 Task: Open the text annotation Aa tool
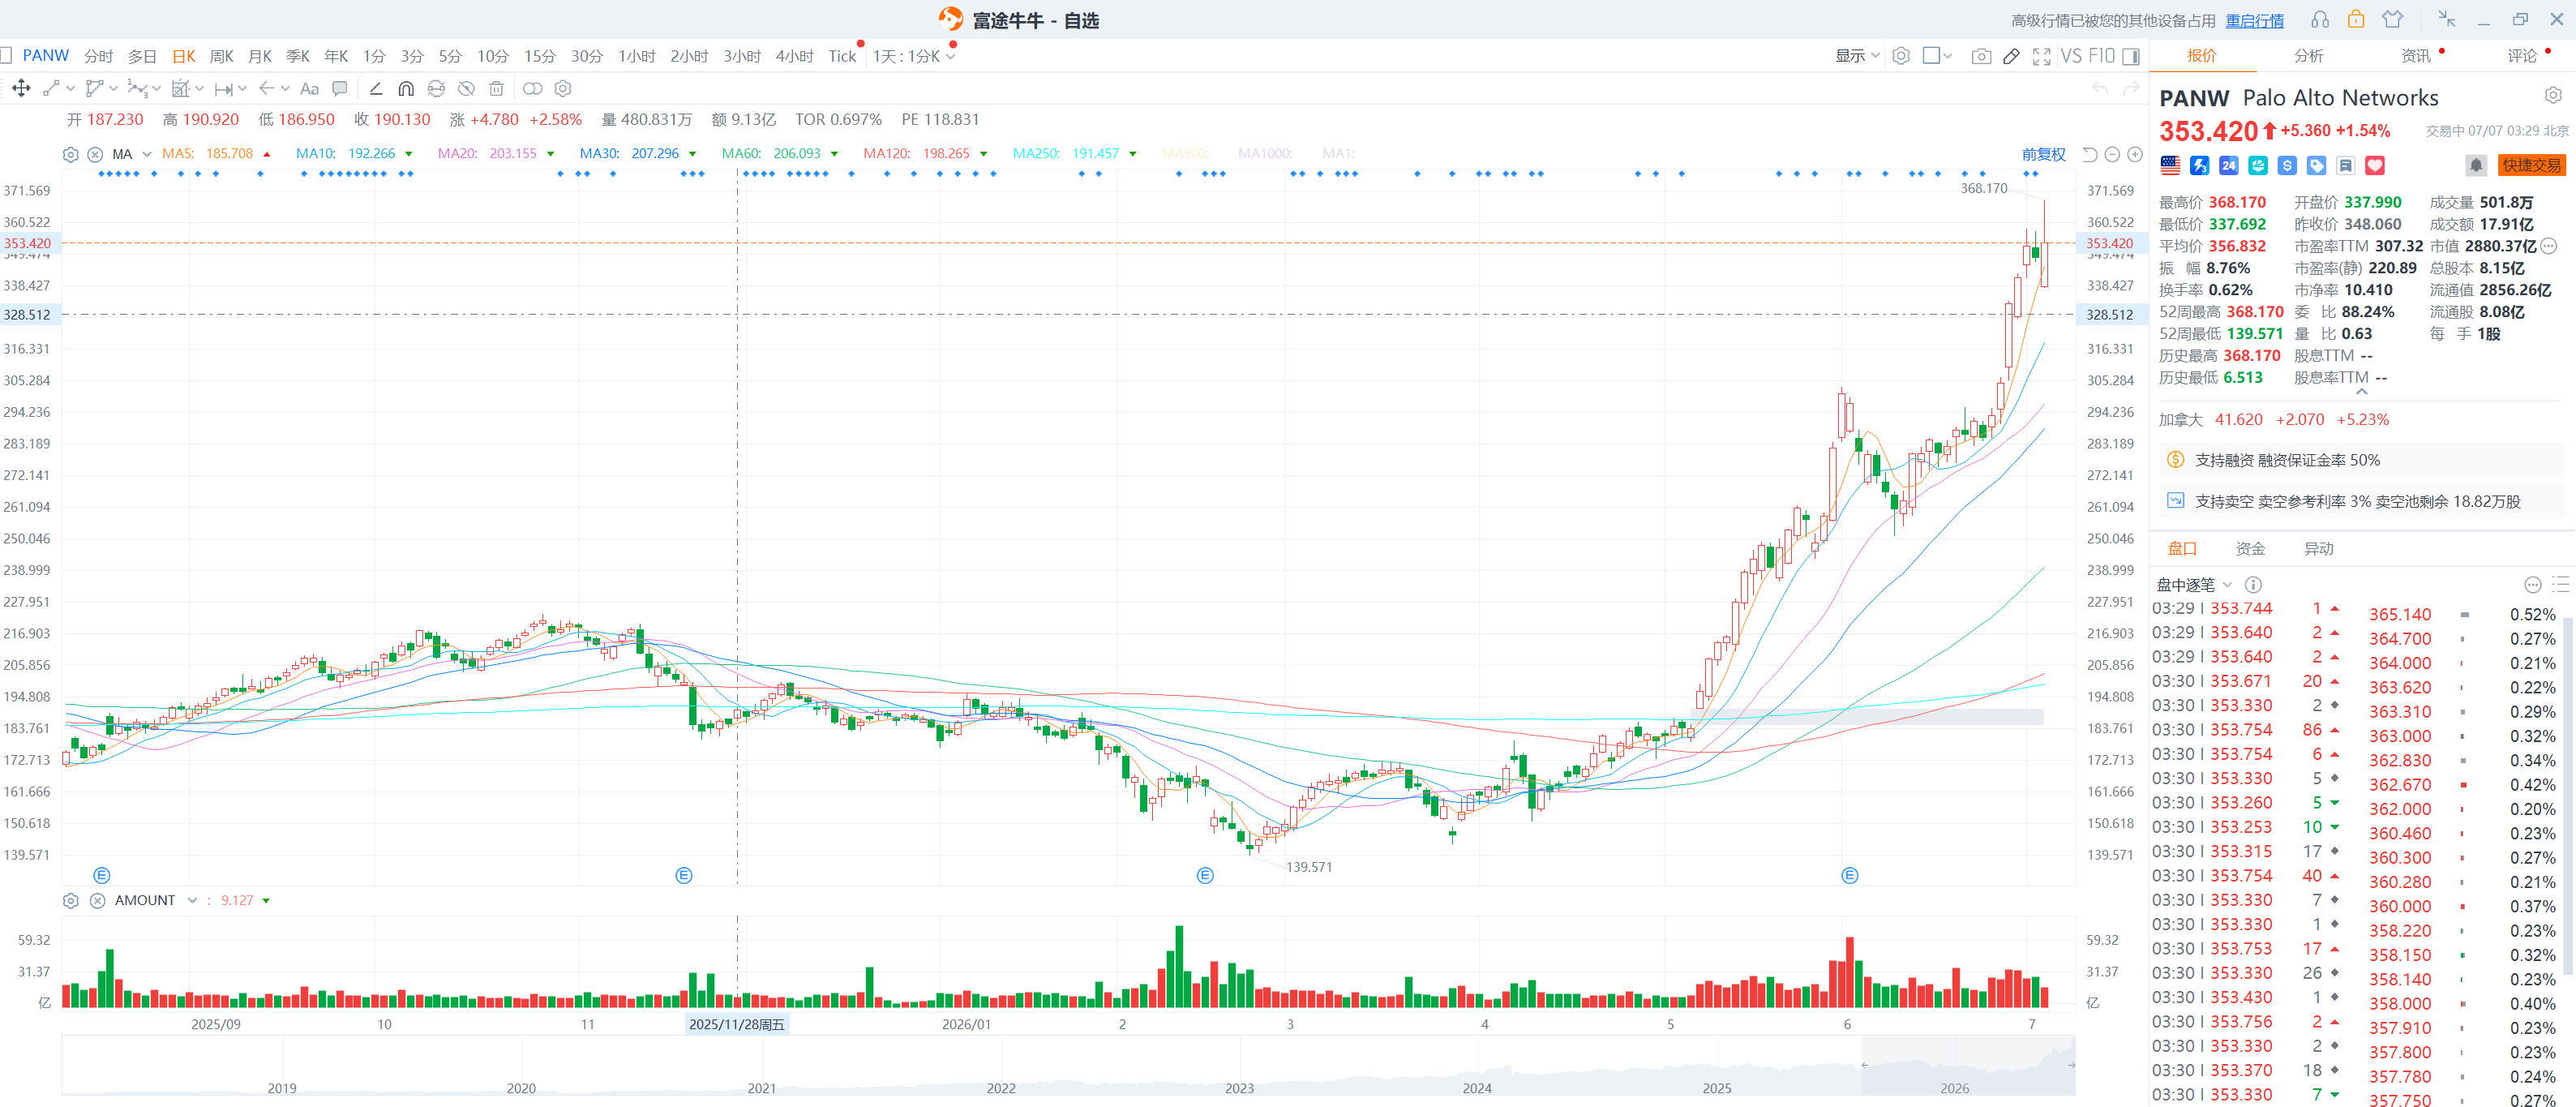coord(310,89)
